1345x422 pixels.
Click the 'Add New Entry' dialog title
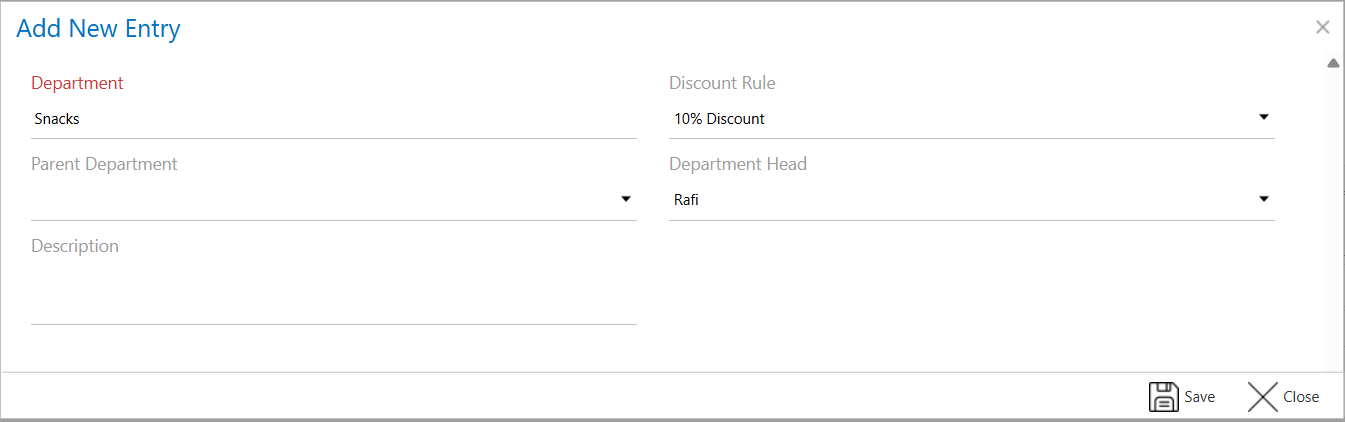(x=98, y=28)
